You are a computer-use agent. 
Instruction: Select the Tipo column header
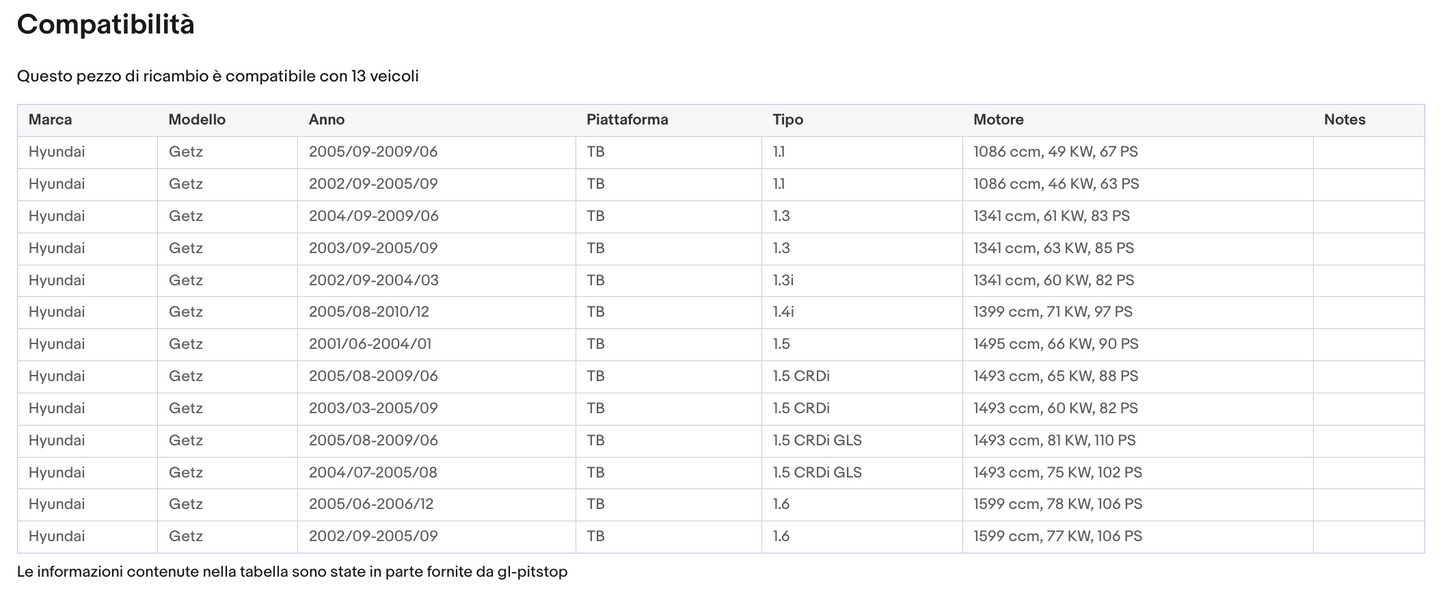pos(788,120)
